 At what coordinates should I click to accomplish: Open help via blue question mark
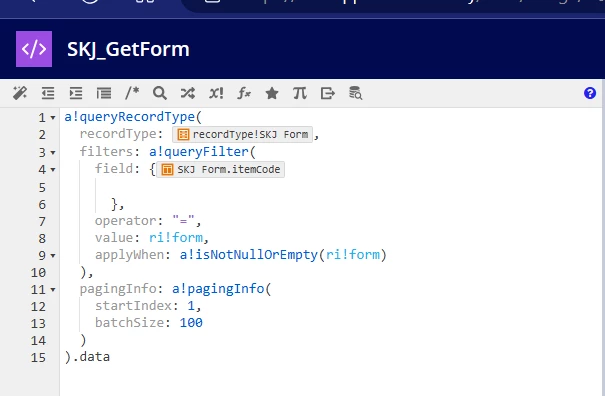(590, 93)
